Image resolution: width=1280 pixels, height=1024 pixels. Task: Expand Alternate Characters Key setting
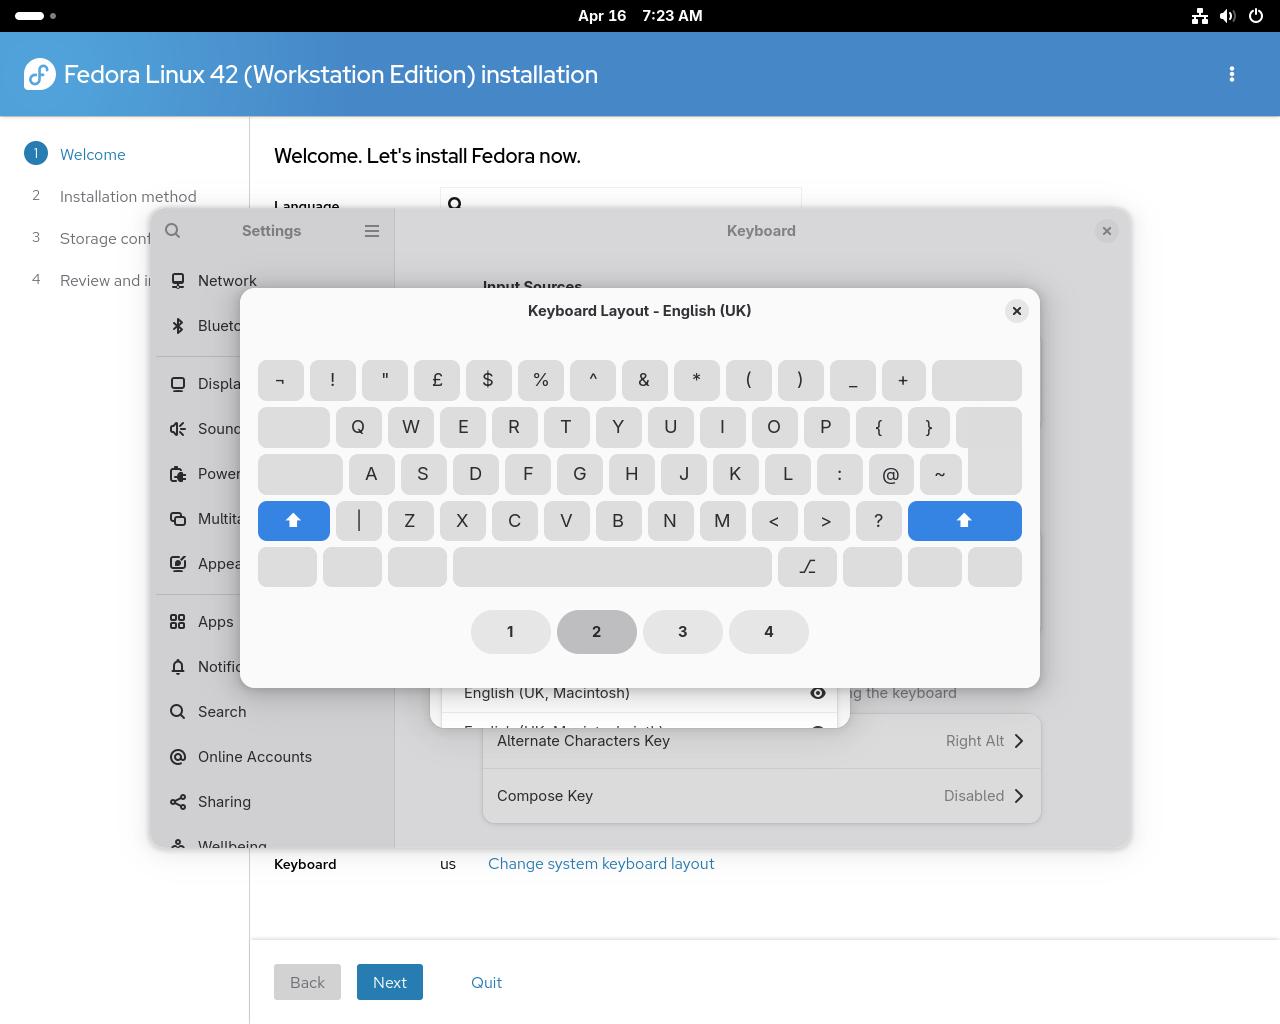pos(762,741)
